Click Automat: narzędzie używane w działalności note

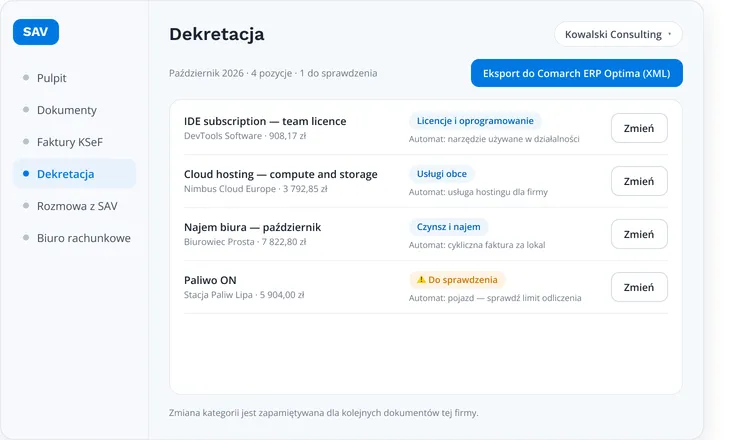[x=494, y=139]
